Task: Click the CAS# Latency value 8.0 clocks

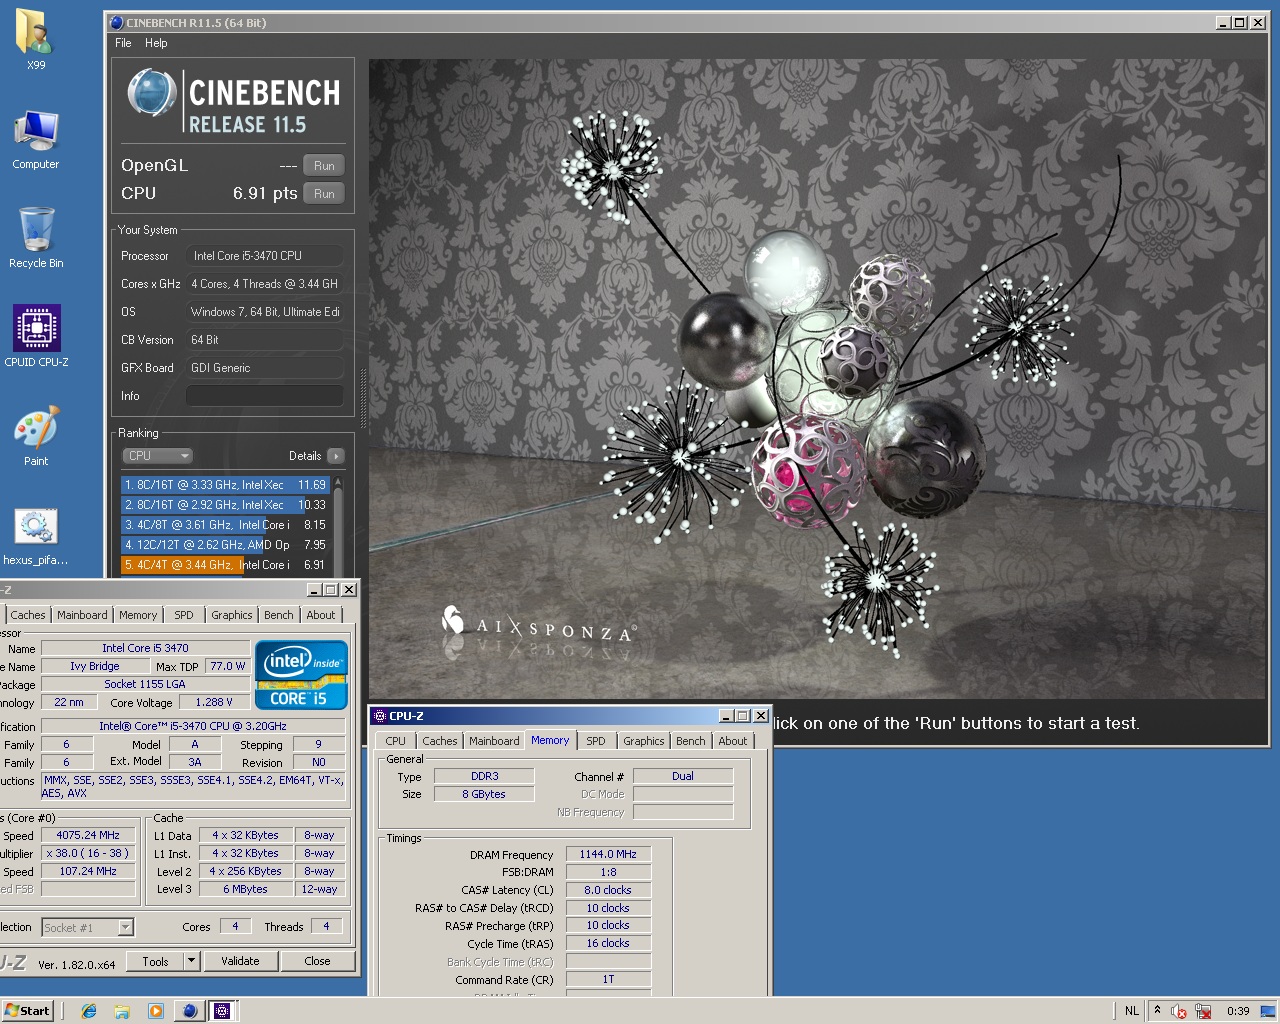Action: [x=608, y=890]
